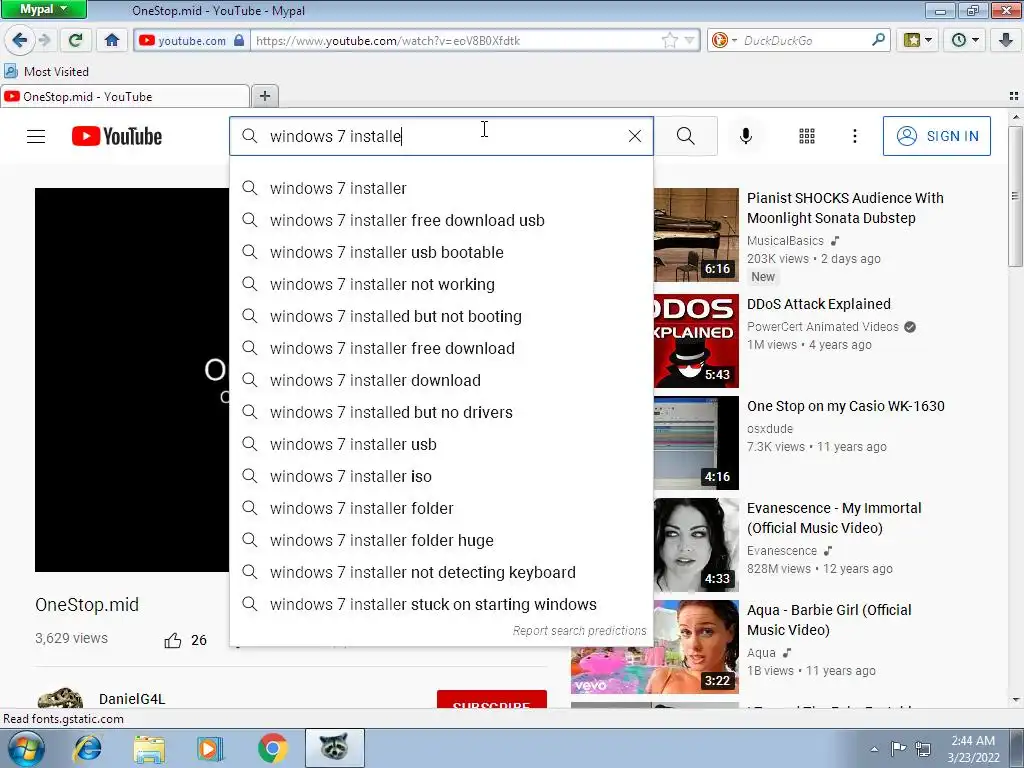The height and width of the screenshot is (768, 1024).
Task: Open the downloads arrow button
Action: click(x=1006, y=40)
